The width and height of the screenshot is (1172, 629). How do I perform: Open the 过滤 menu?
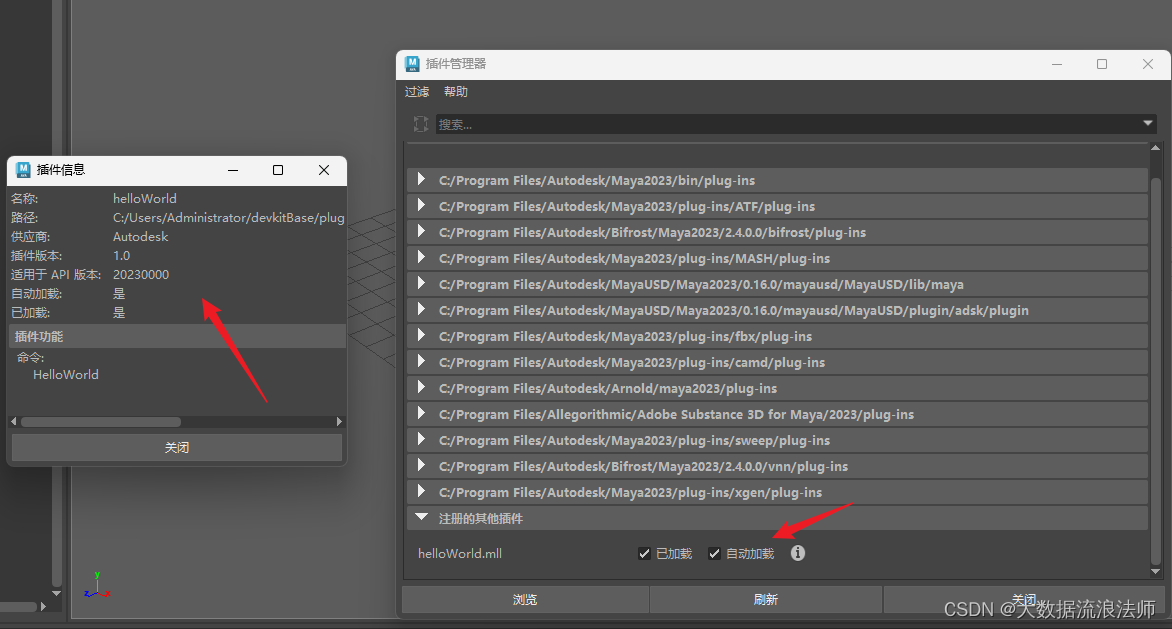click(x=417, y=91)
